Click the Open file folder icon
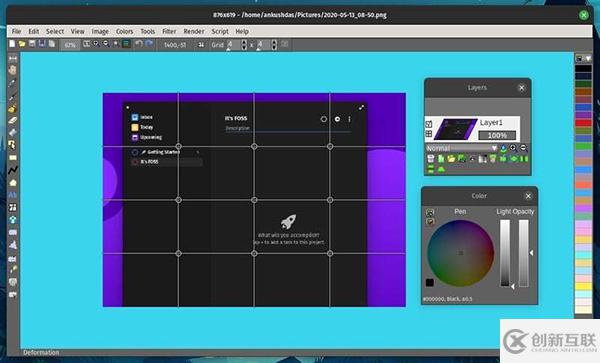Viewport: 600px width, 363px height. 22,44
